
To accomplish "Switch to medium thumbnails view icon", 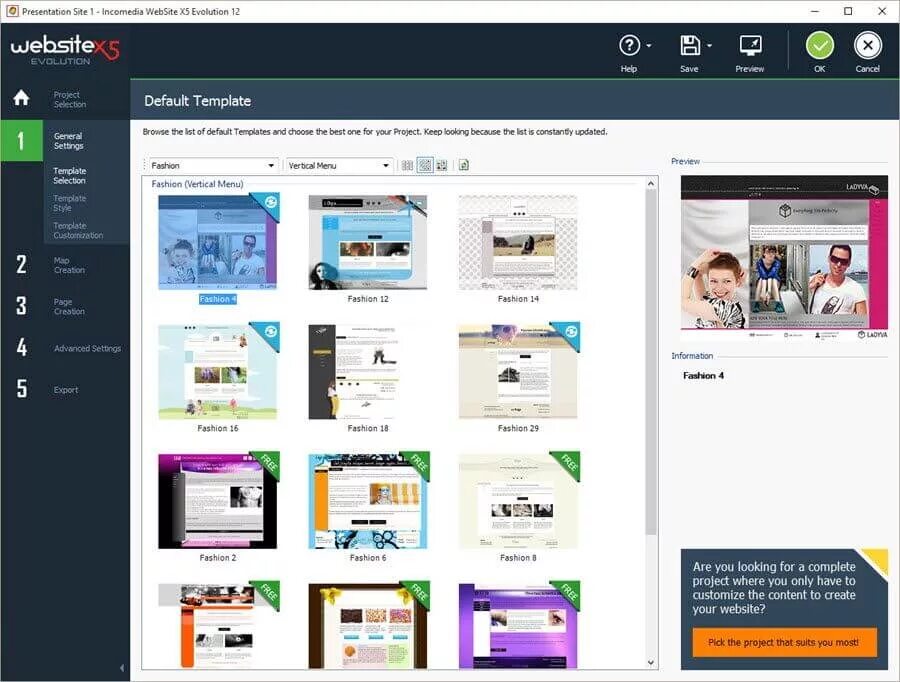I will point(425,165).
